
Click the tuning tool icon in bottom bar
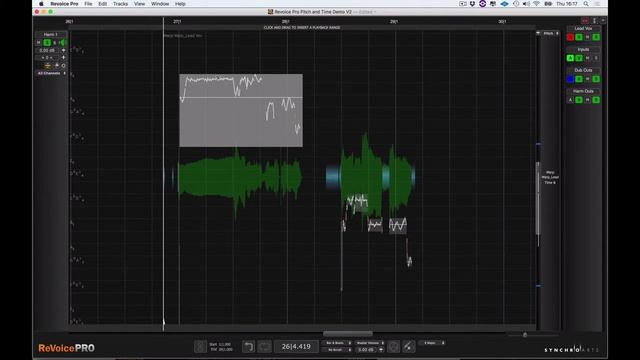coord(409,347)
